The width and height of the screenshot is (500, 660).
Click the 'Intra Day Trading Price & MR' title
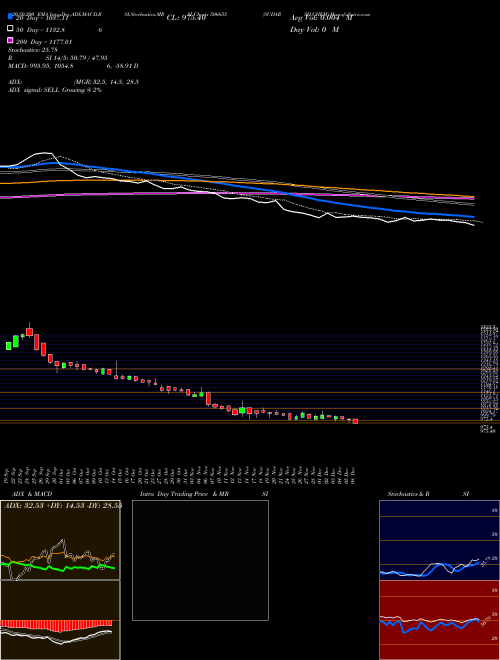(184, 494)
